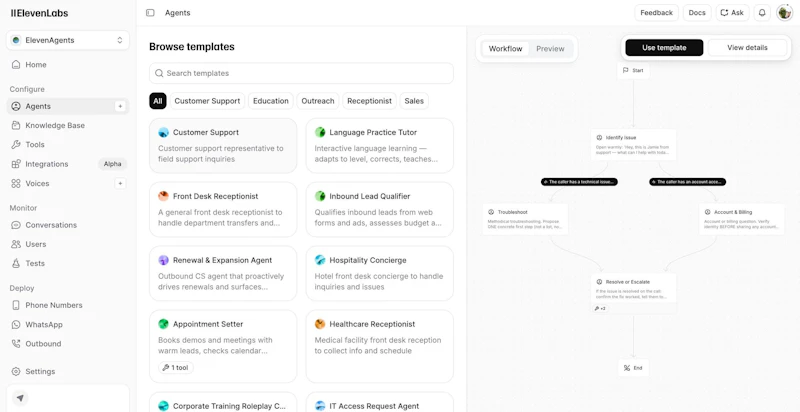Screen dimensions: 800x412
Task: Select the Renewal & Expansion Agent template
Action: [223, 273]
